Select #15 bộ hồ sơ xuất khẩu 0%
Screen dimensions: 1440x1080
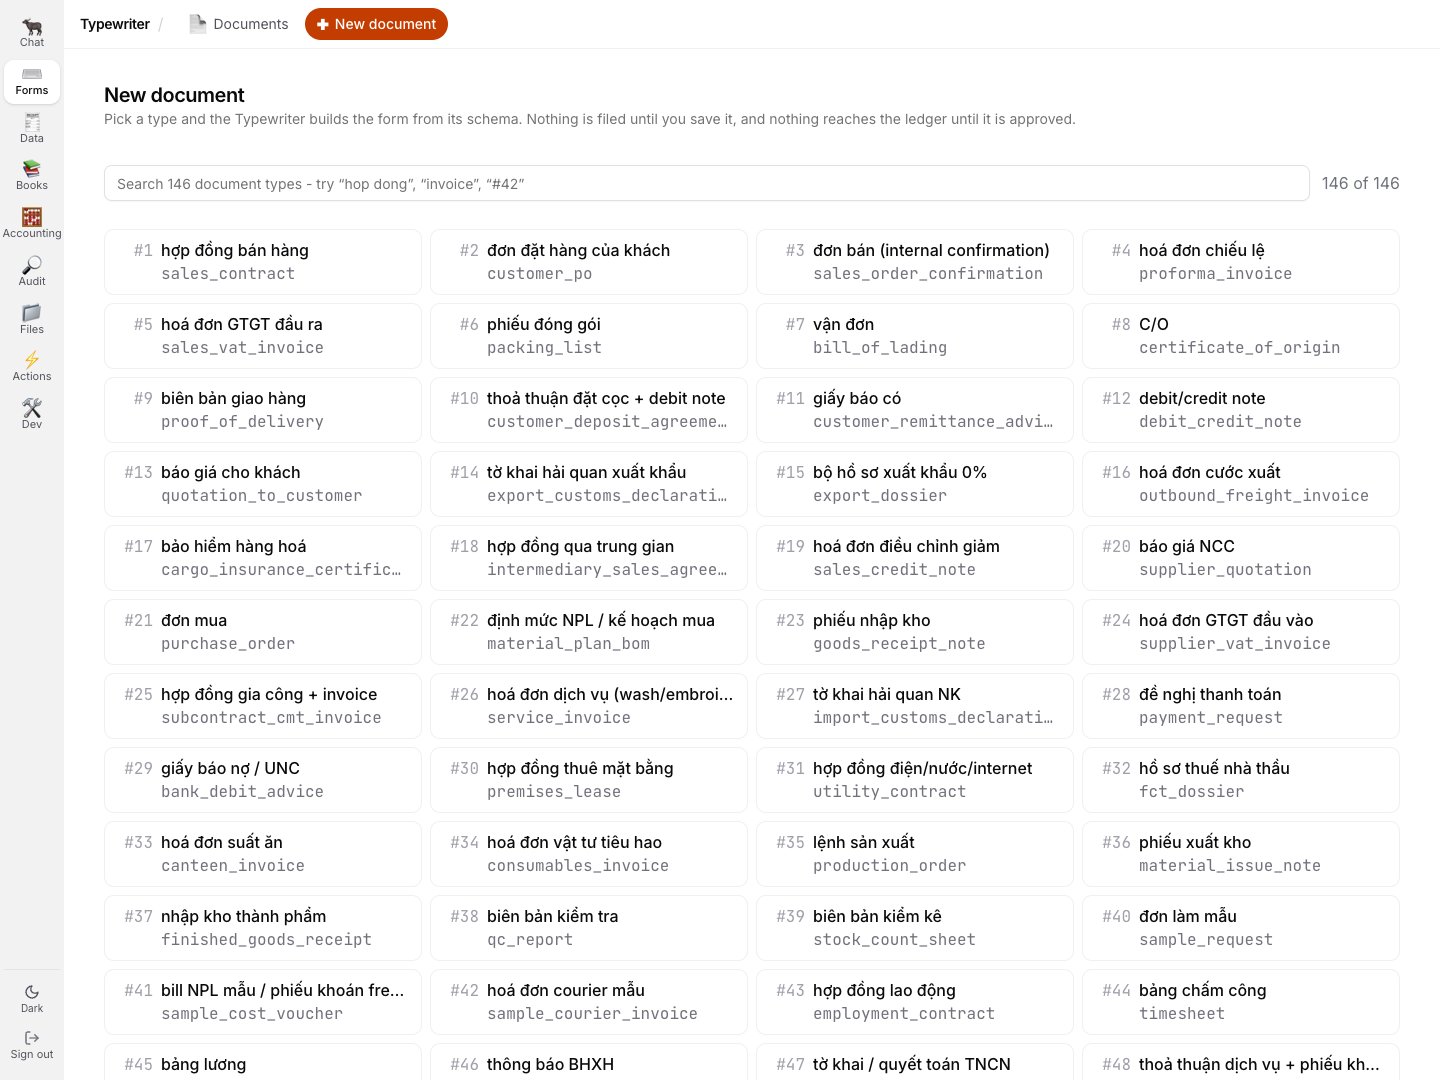tap(915, 484)
